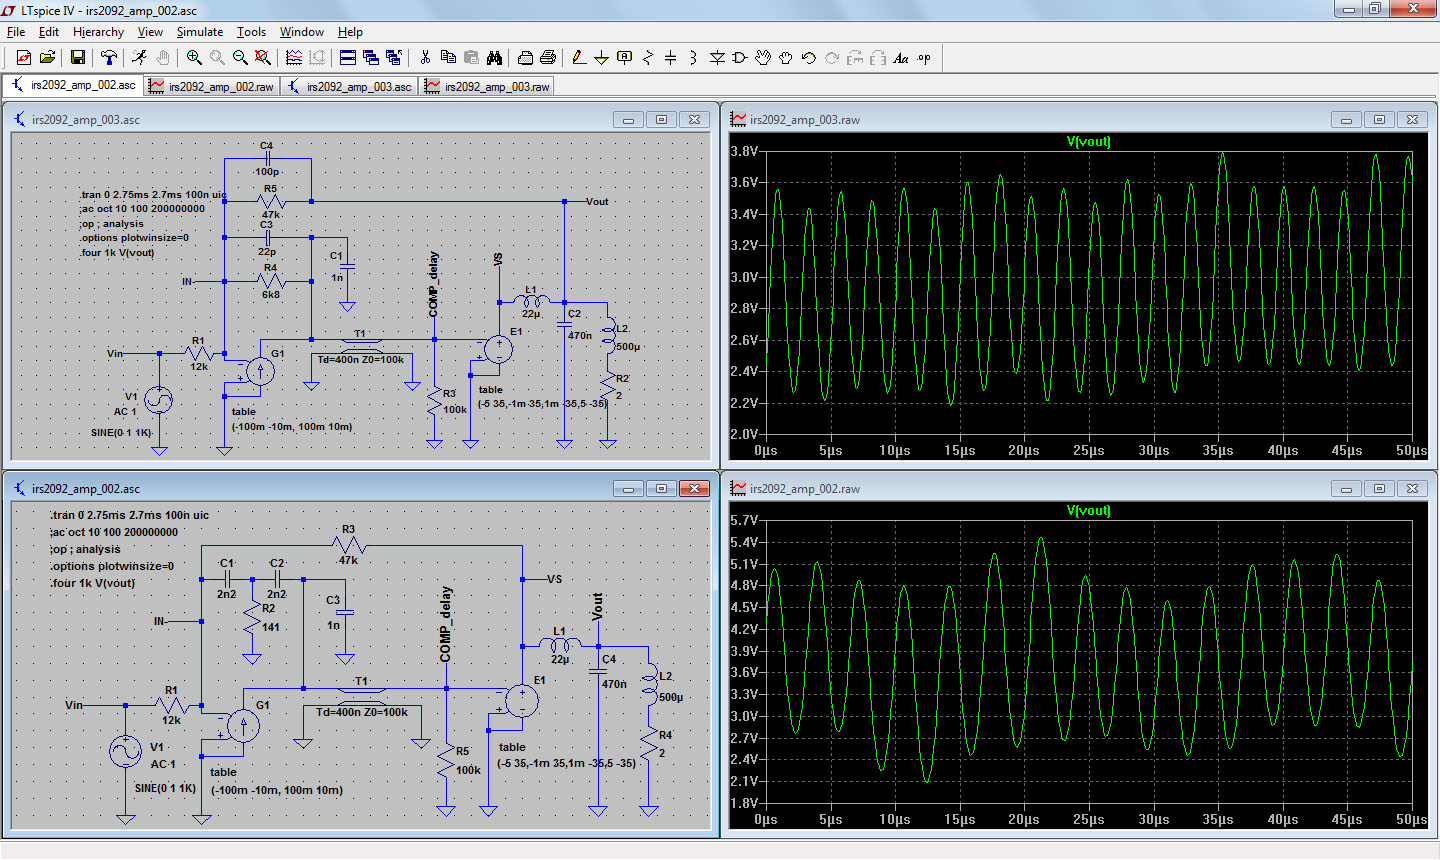The height and width of the screenshot is (860, 1440).
Task: Select capacitor C4 100p in amp_003 schematic
Action: pyautogui.click(x=267, y=158)
